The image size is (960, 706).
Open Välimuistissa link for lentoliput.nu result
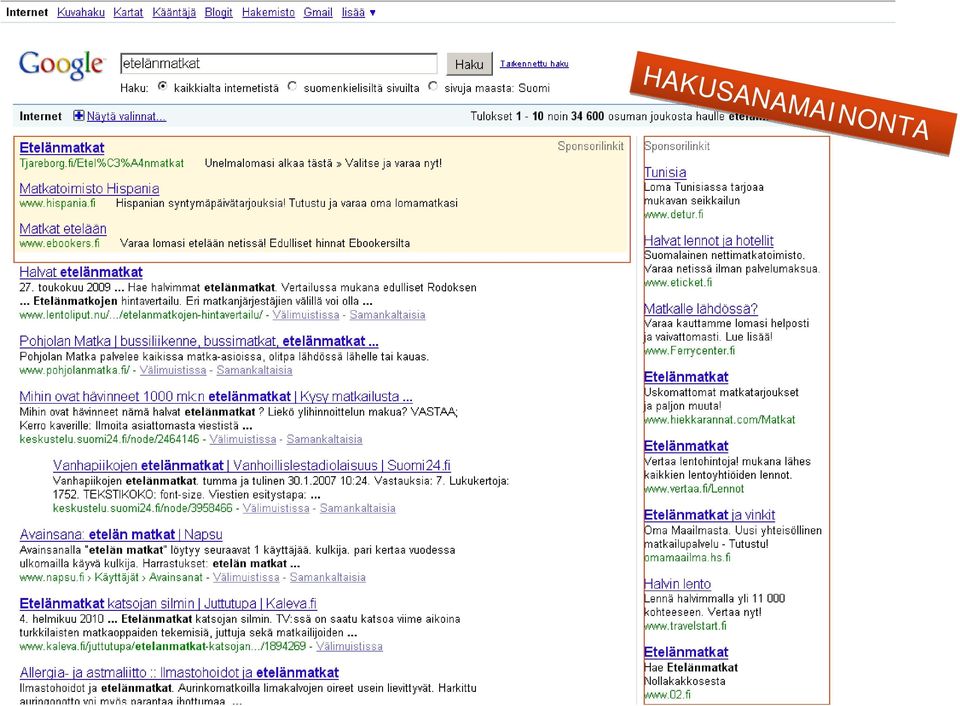tap(306, 315)
